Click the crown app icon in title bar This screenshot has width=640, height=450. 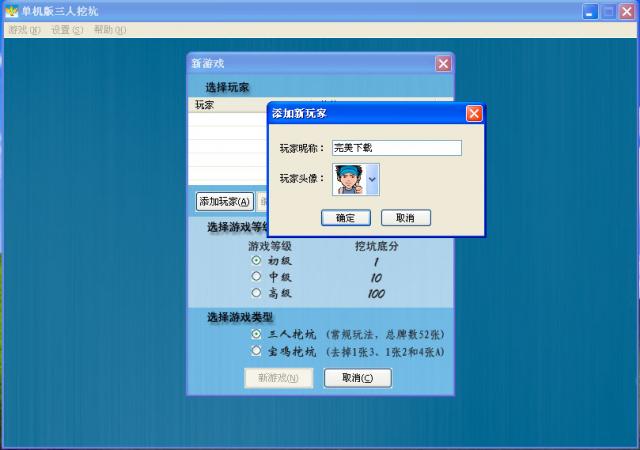11,10
